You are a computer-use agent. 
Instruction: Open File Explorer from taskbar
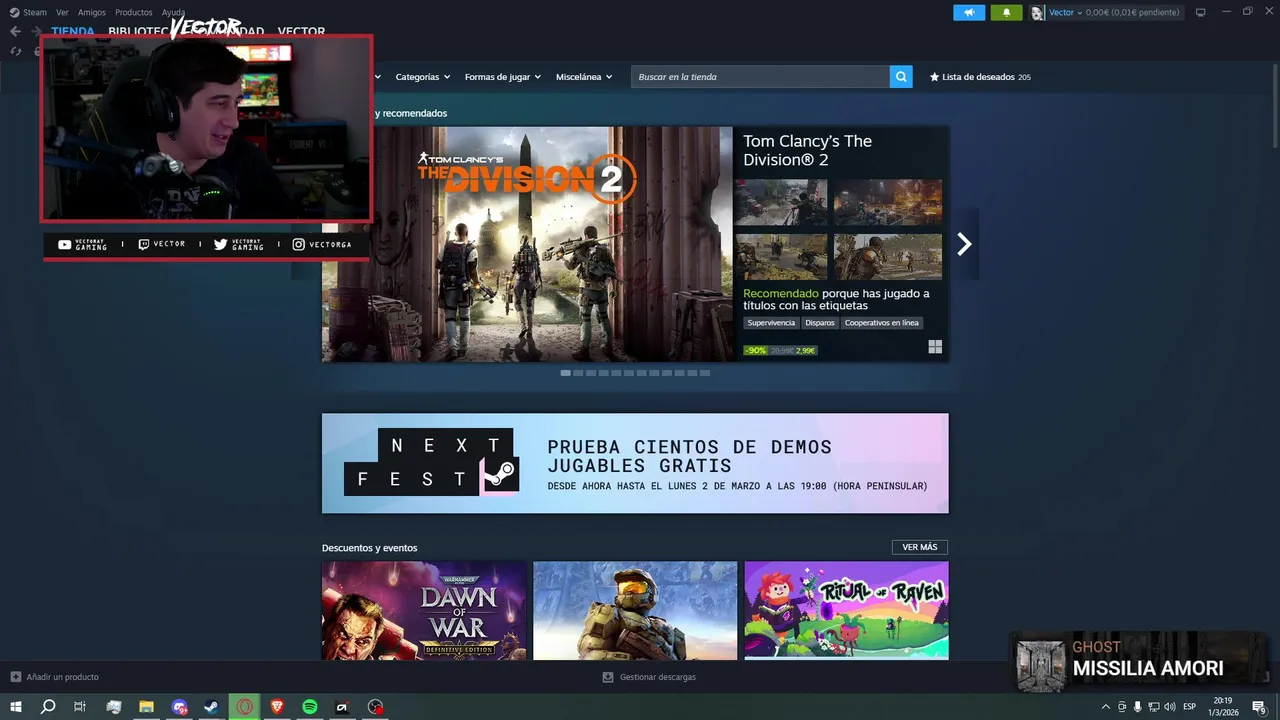pos(146,707)
